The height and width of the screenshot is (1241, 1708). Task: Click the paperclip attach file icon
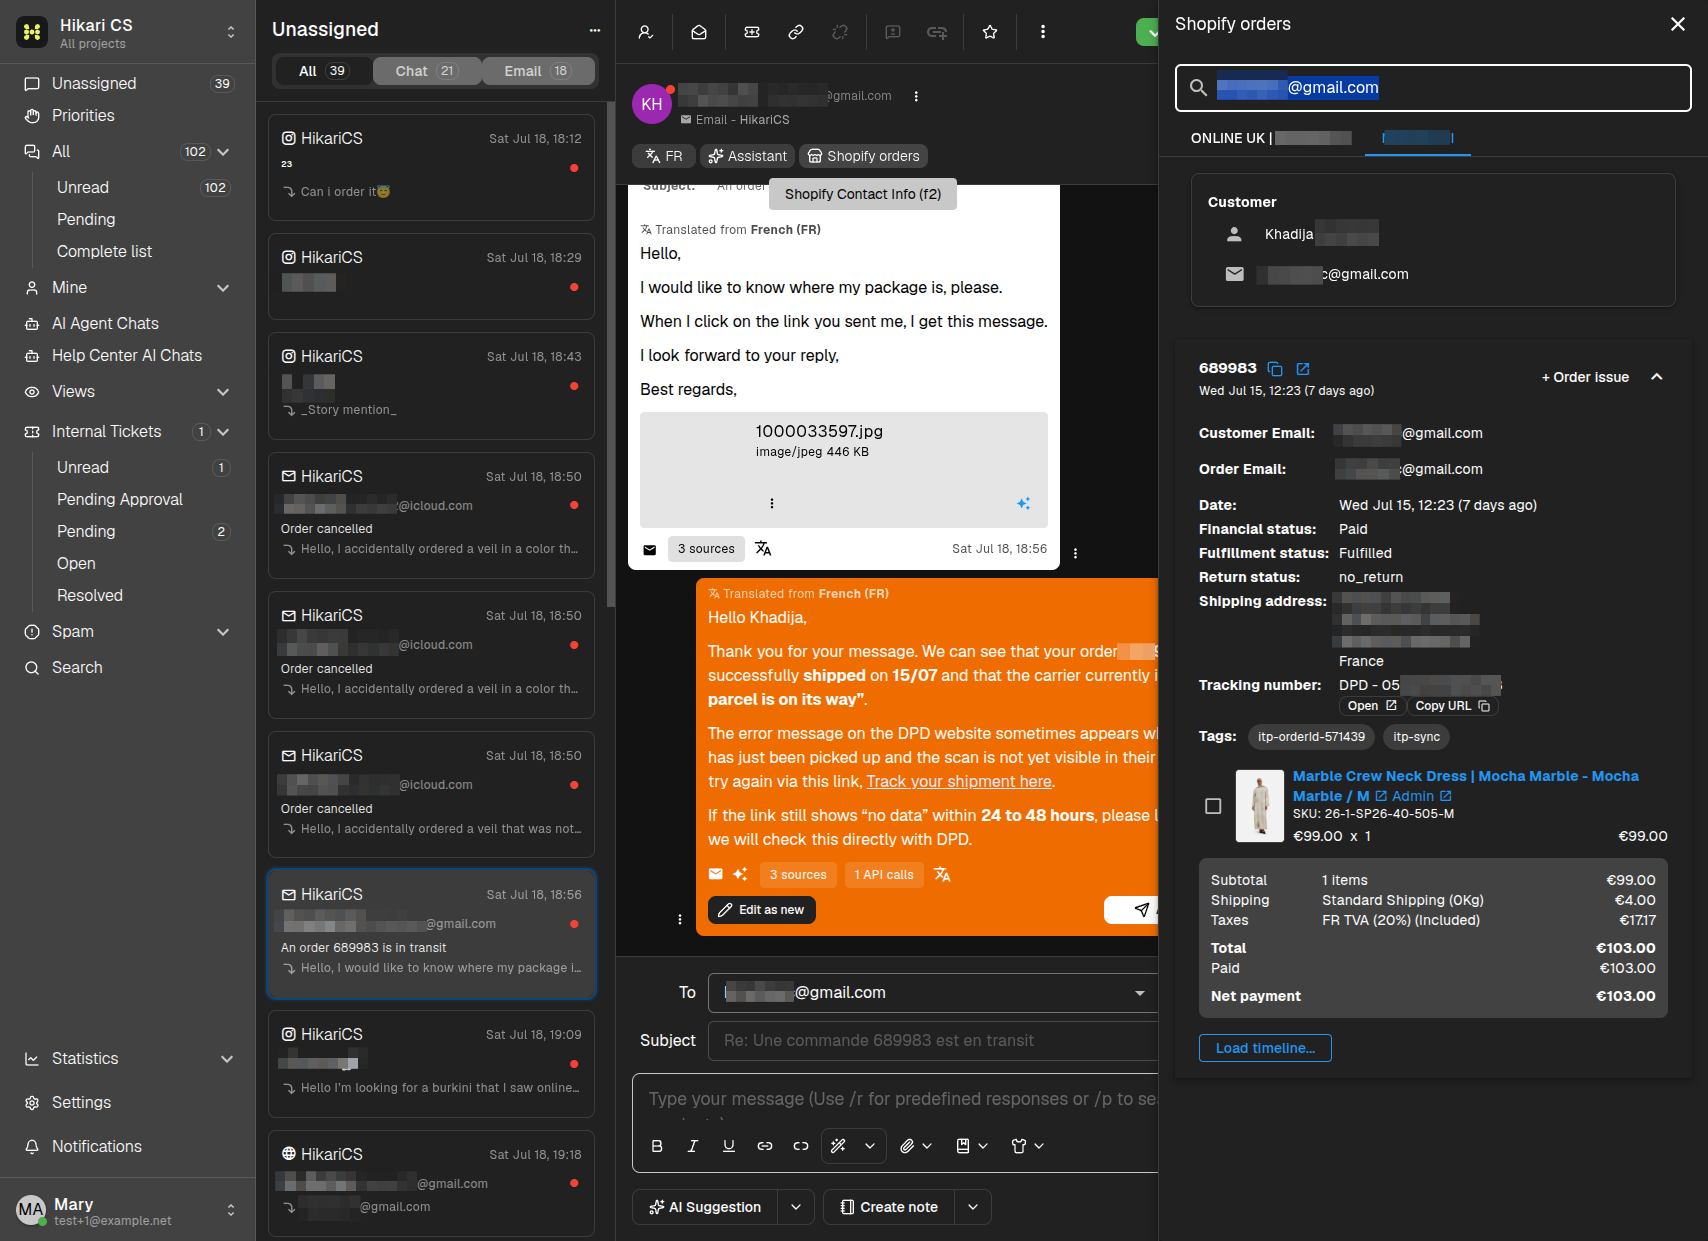[907, 1146]
